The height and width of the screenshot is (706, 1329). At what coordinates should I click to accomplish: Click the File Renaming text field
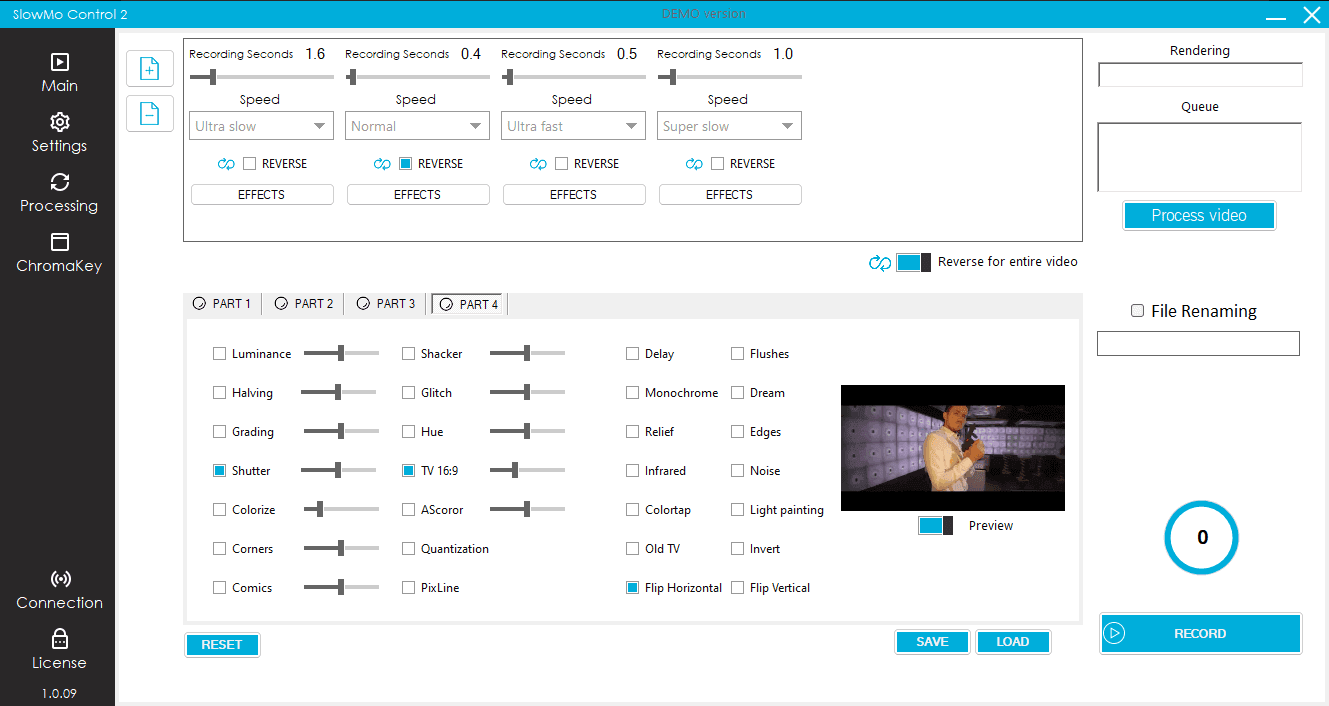pyautogui.click(x=1198, y=344)
